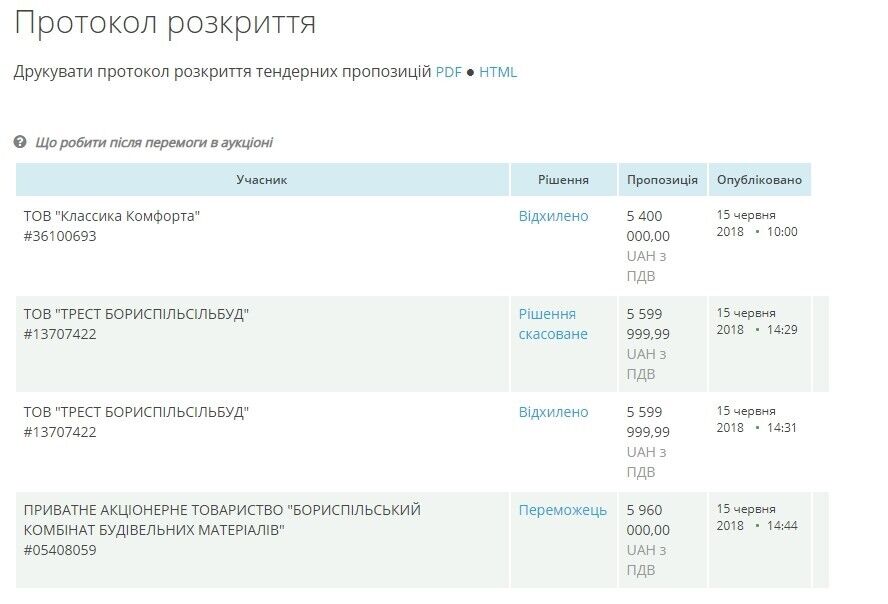Select participant ТОВ "Классика Комфорта"
This screenshot has height=604, width=888.
click(112, 216)
